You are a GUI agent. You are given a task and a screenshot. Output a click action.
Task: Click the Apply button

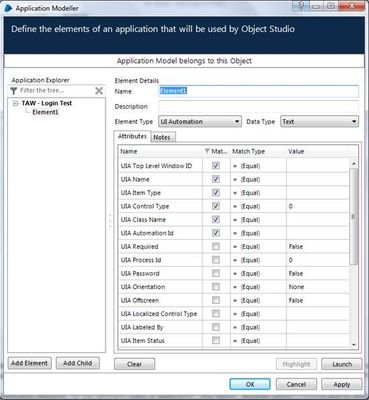tap(342, 384)
